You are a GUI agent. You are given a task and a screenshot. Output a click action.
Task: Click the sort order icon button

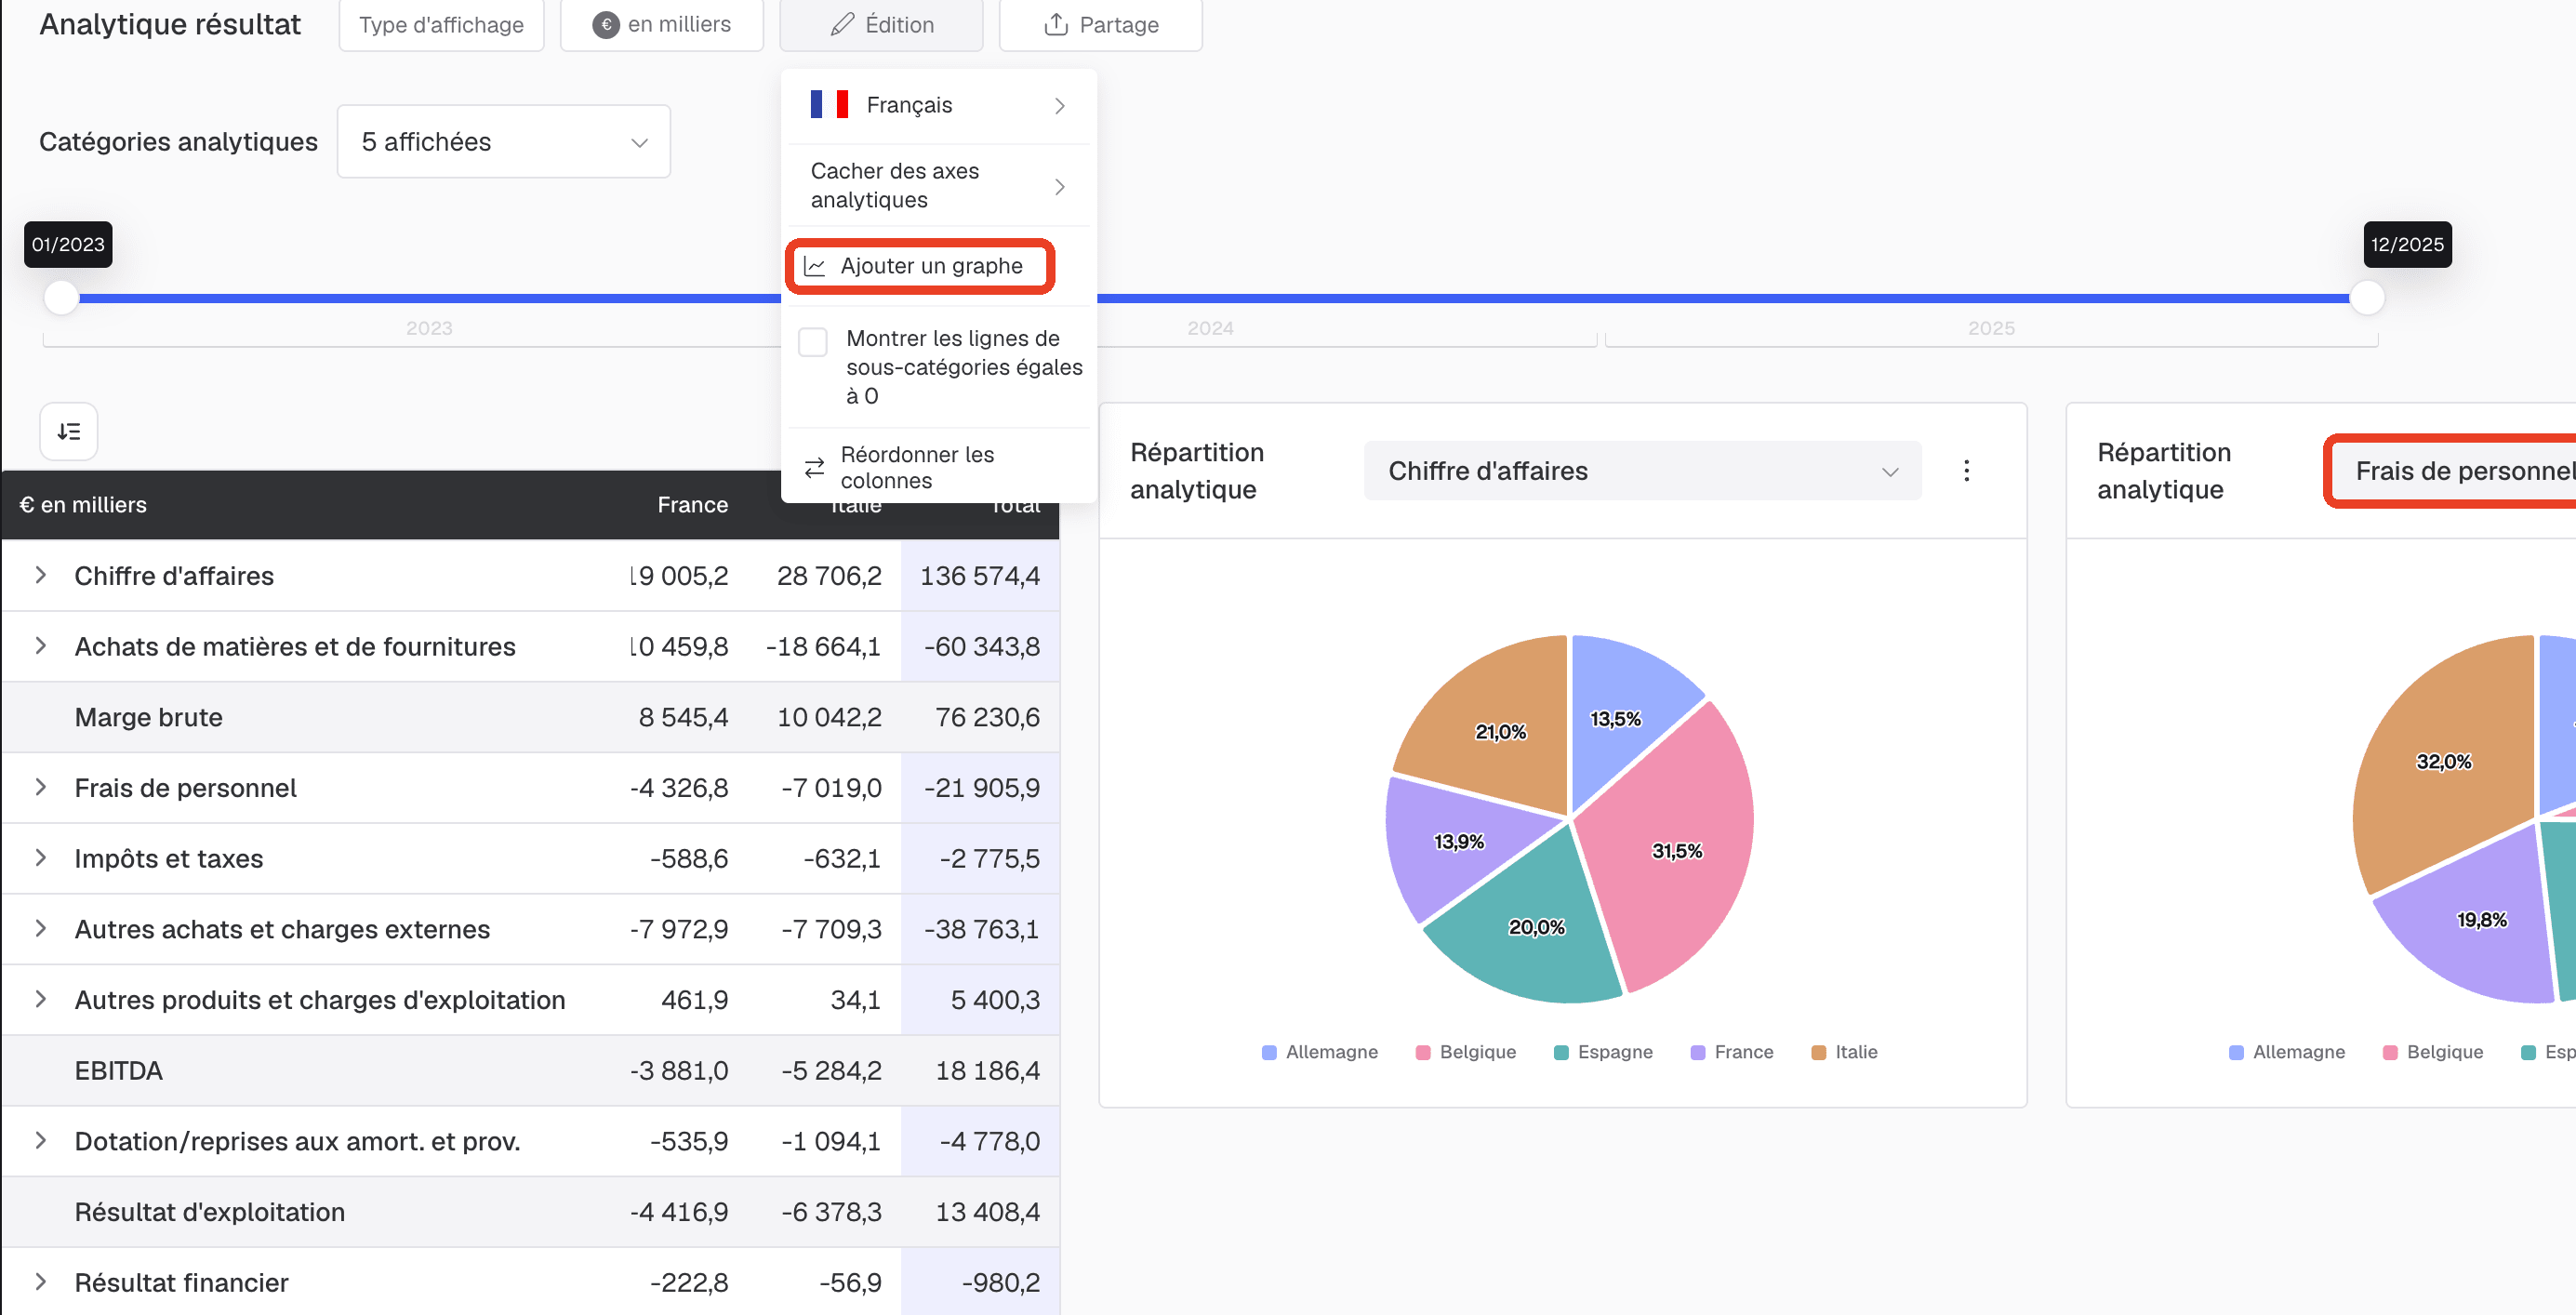coord(69,431)
